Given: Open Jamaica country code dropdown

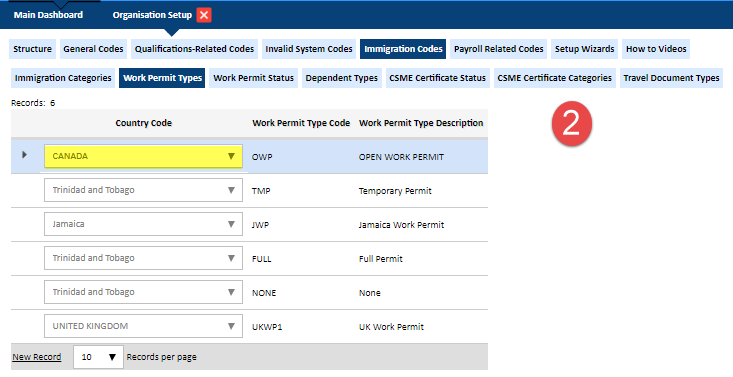Looking at the screenshot, I should 144,225.
